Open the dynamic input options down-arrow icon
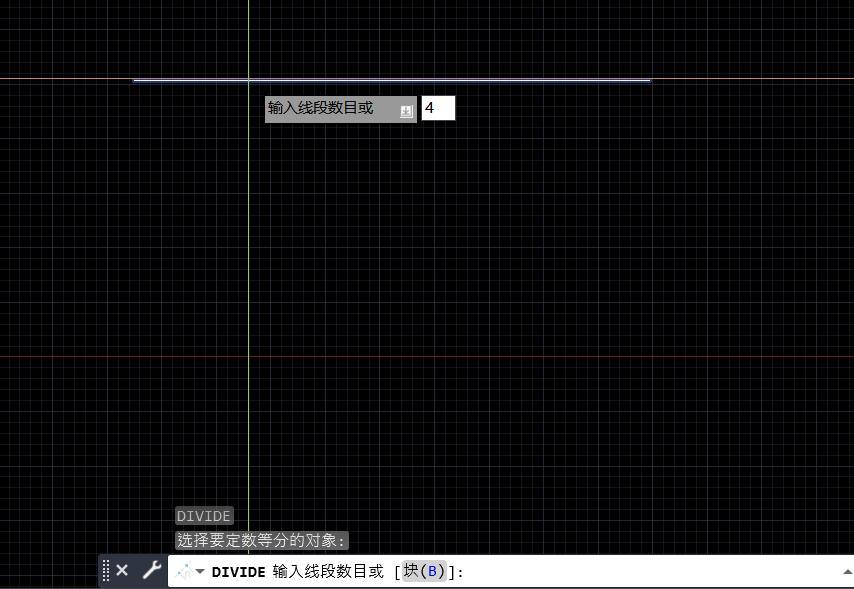 point(406,111)
